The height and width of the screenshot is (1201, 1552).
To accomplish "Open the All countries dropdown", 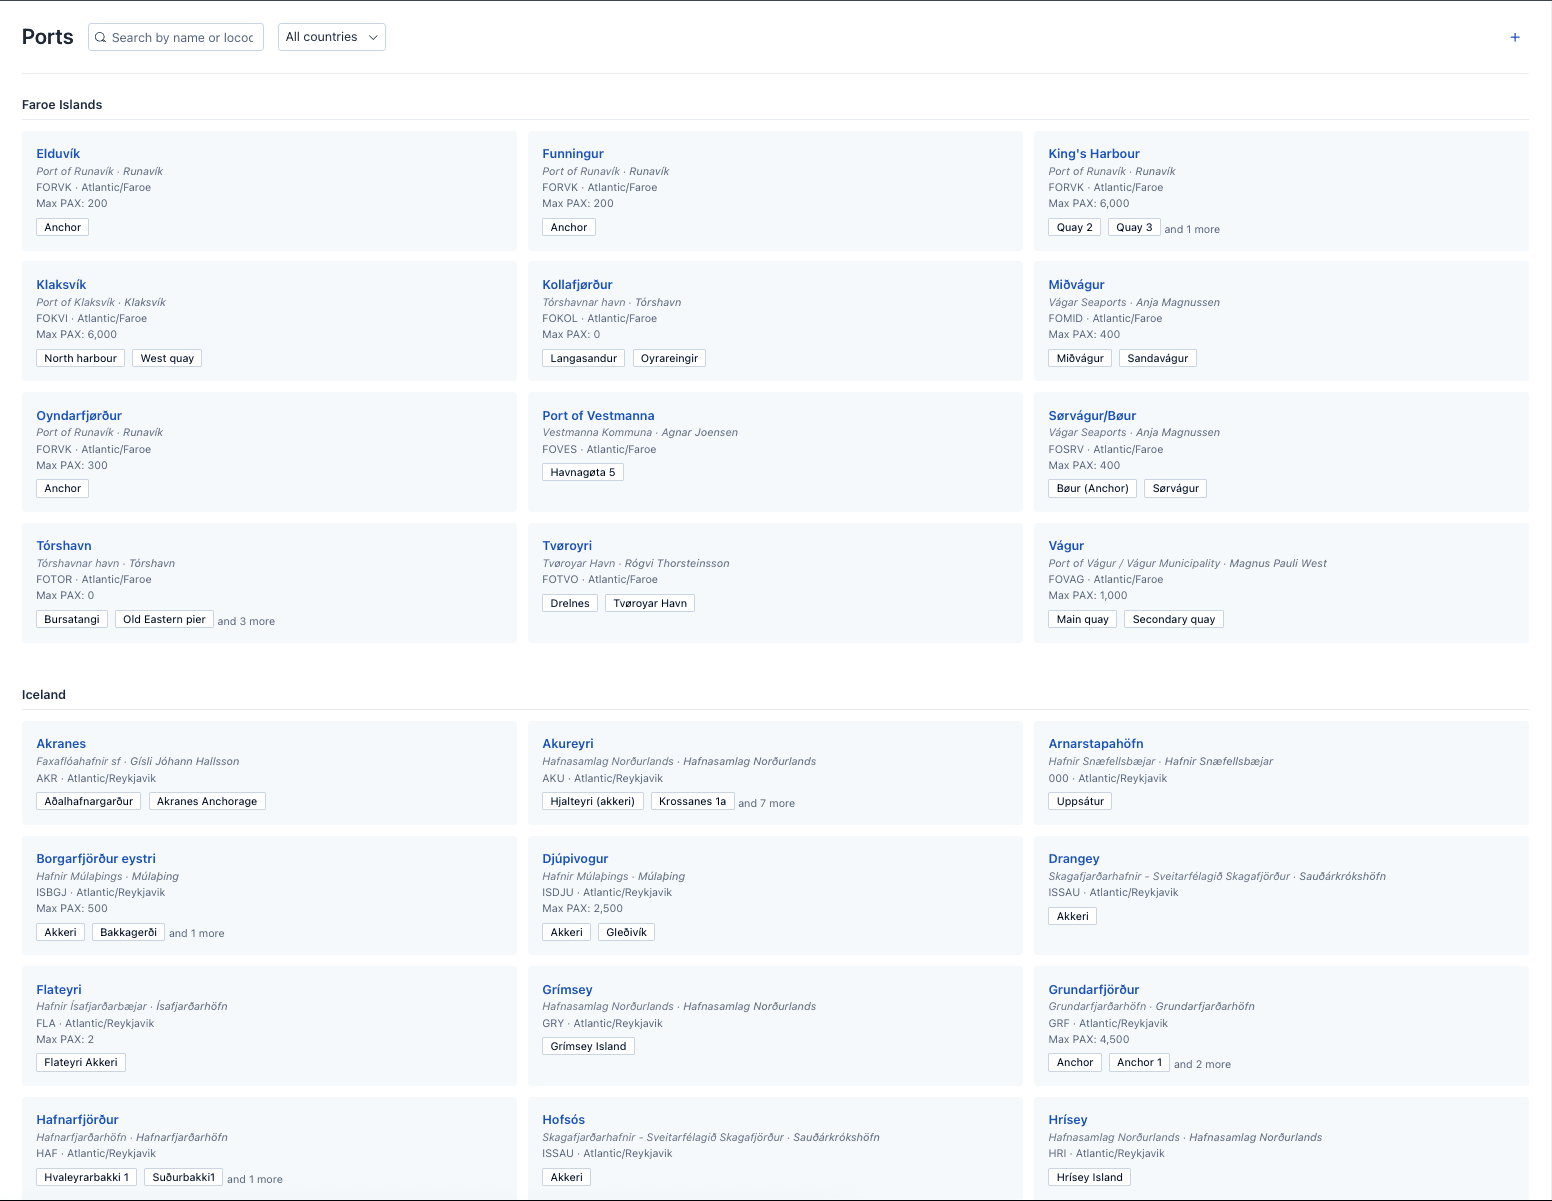I will 332,37.
